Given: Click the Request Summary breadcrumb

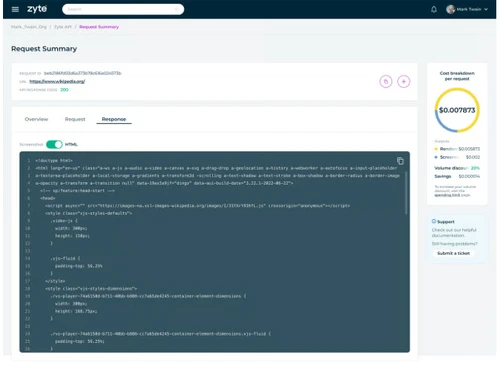Looking at the screenshot, I should [x=99, y=27].
